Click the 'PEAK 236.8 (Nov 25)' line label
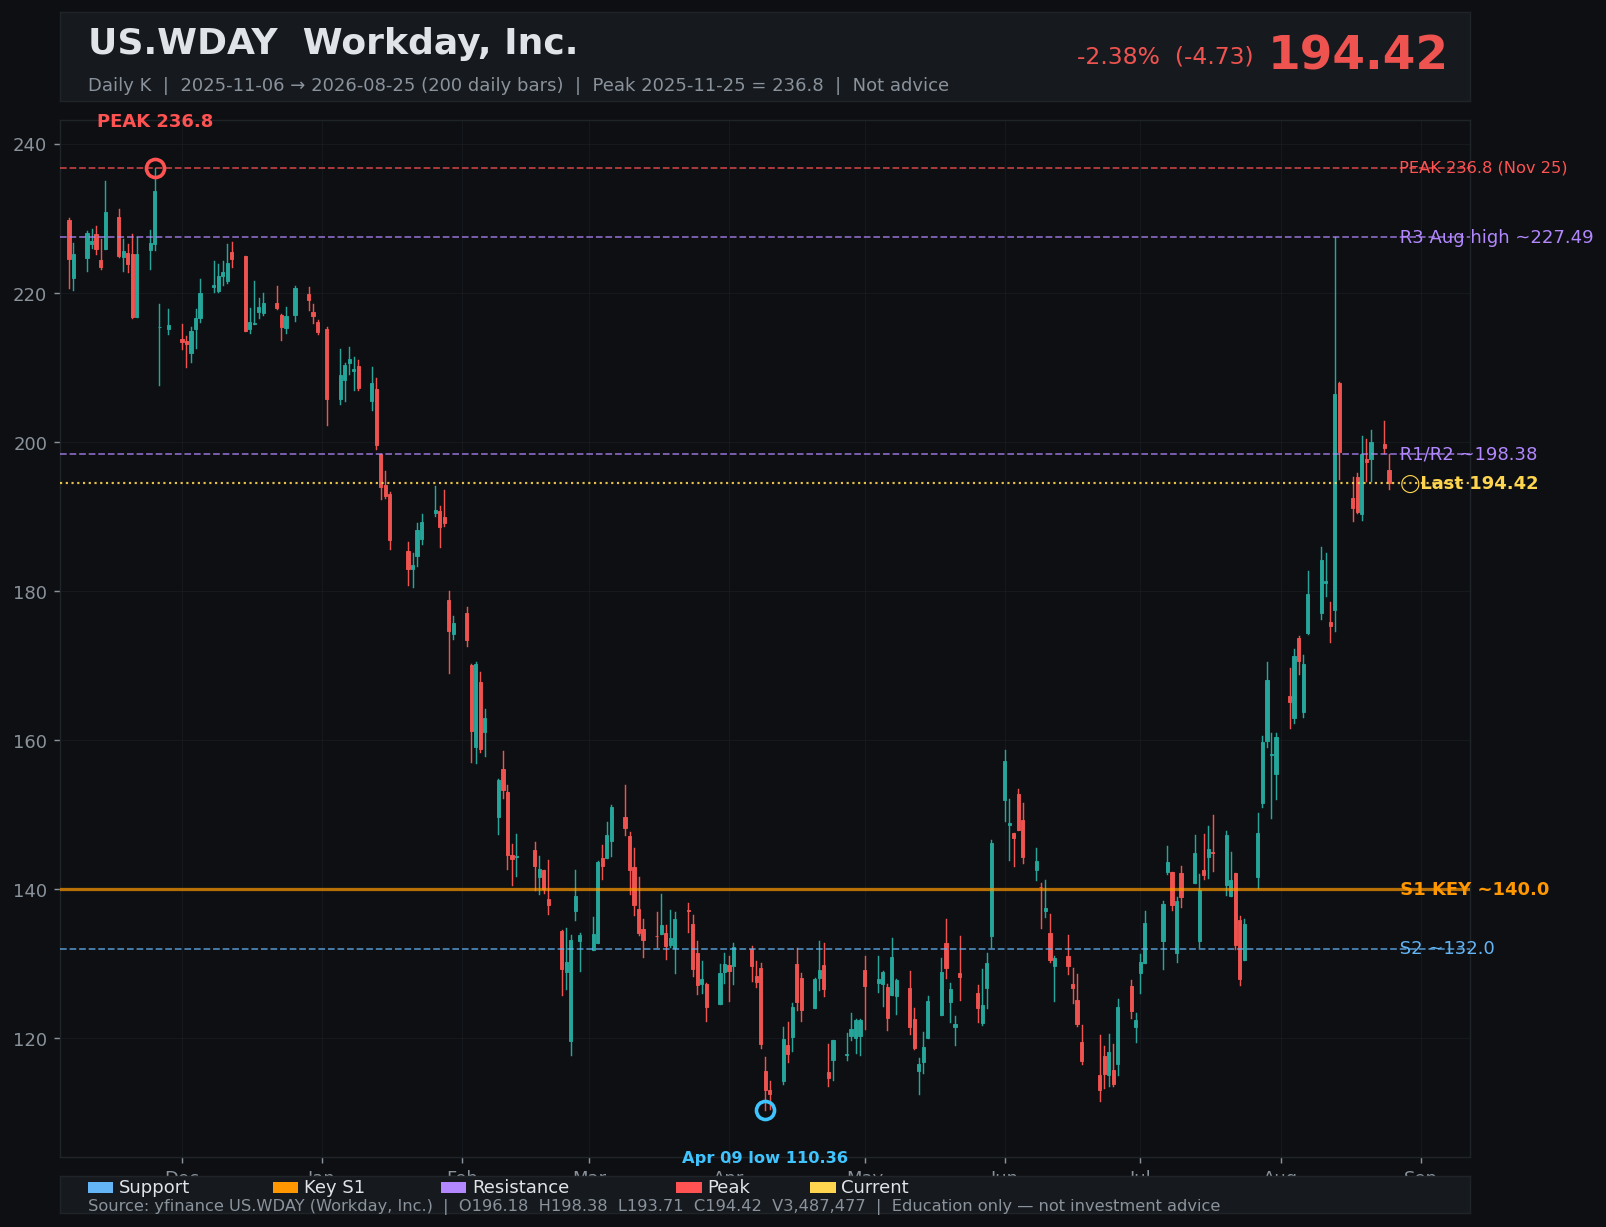 point(1483,168)
